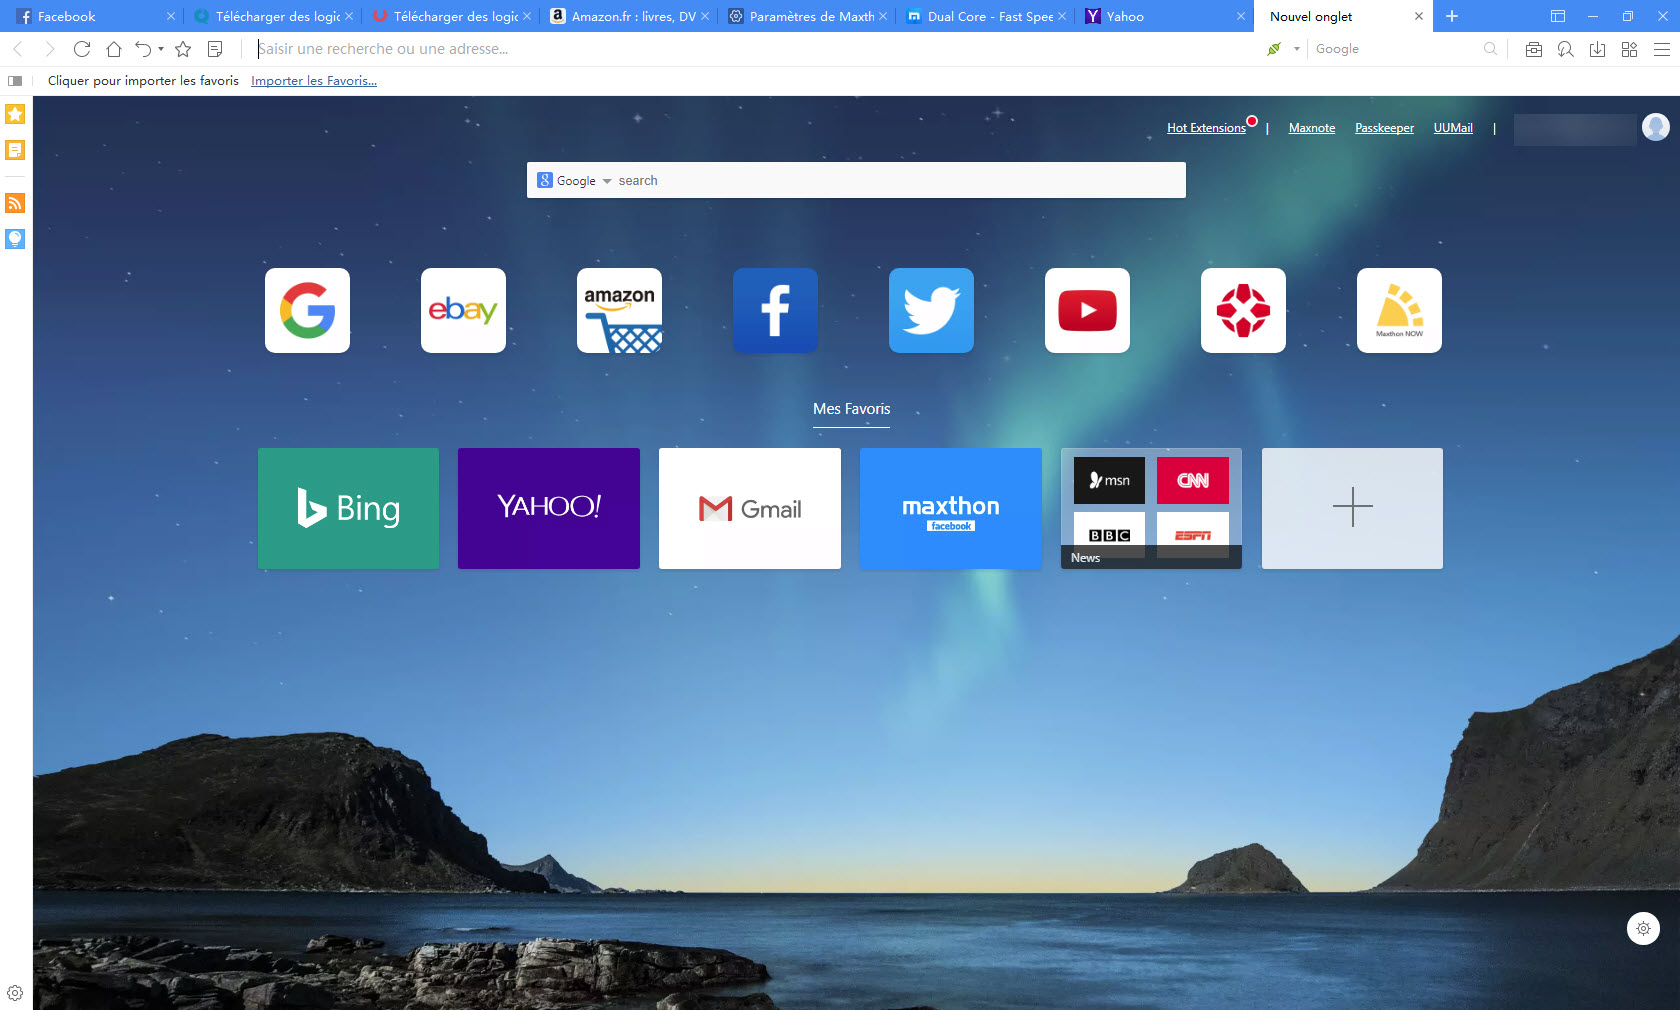Close the Yahoo tab

pyautogui.click(x=1241, y=16)
